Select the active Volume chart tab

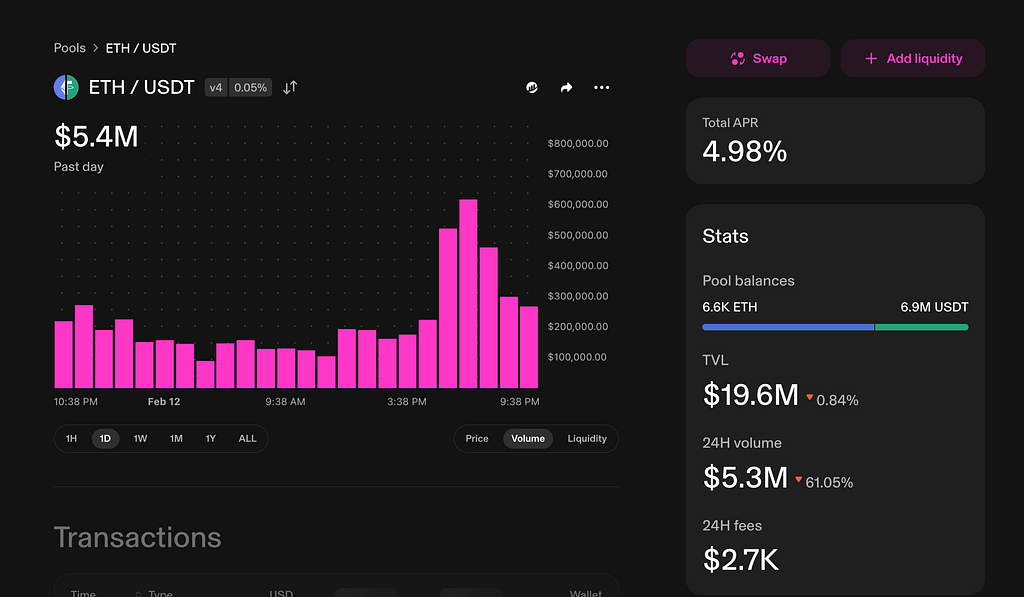coord(528,438)
